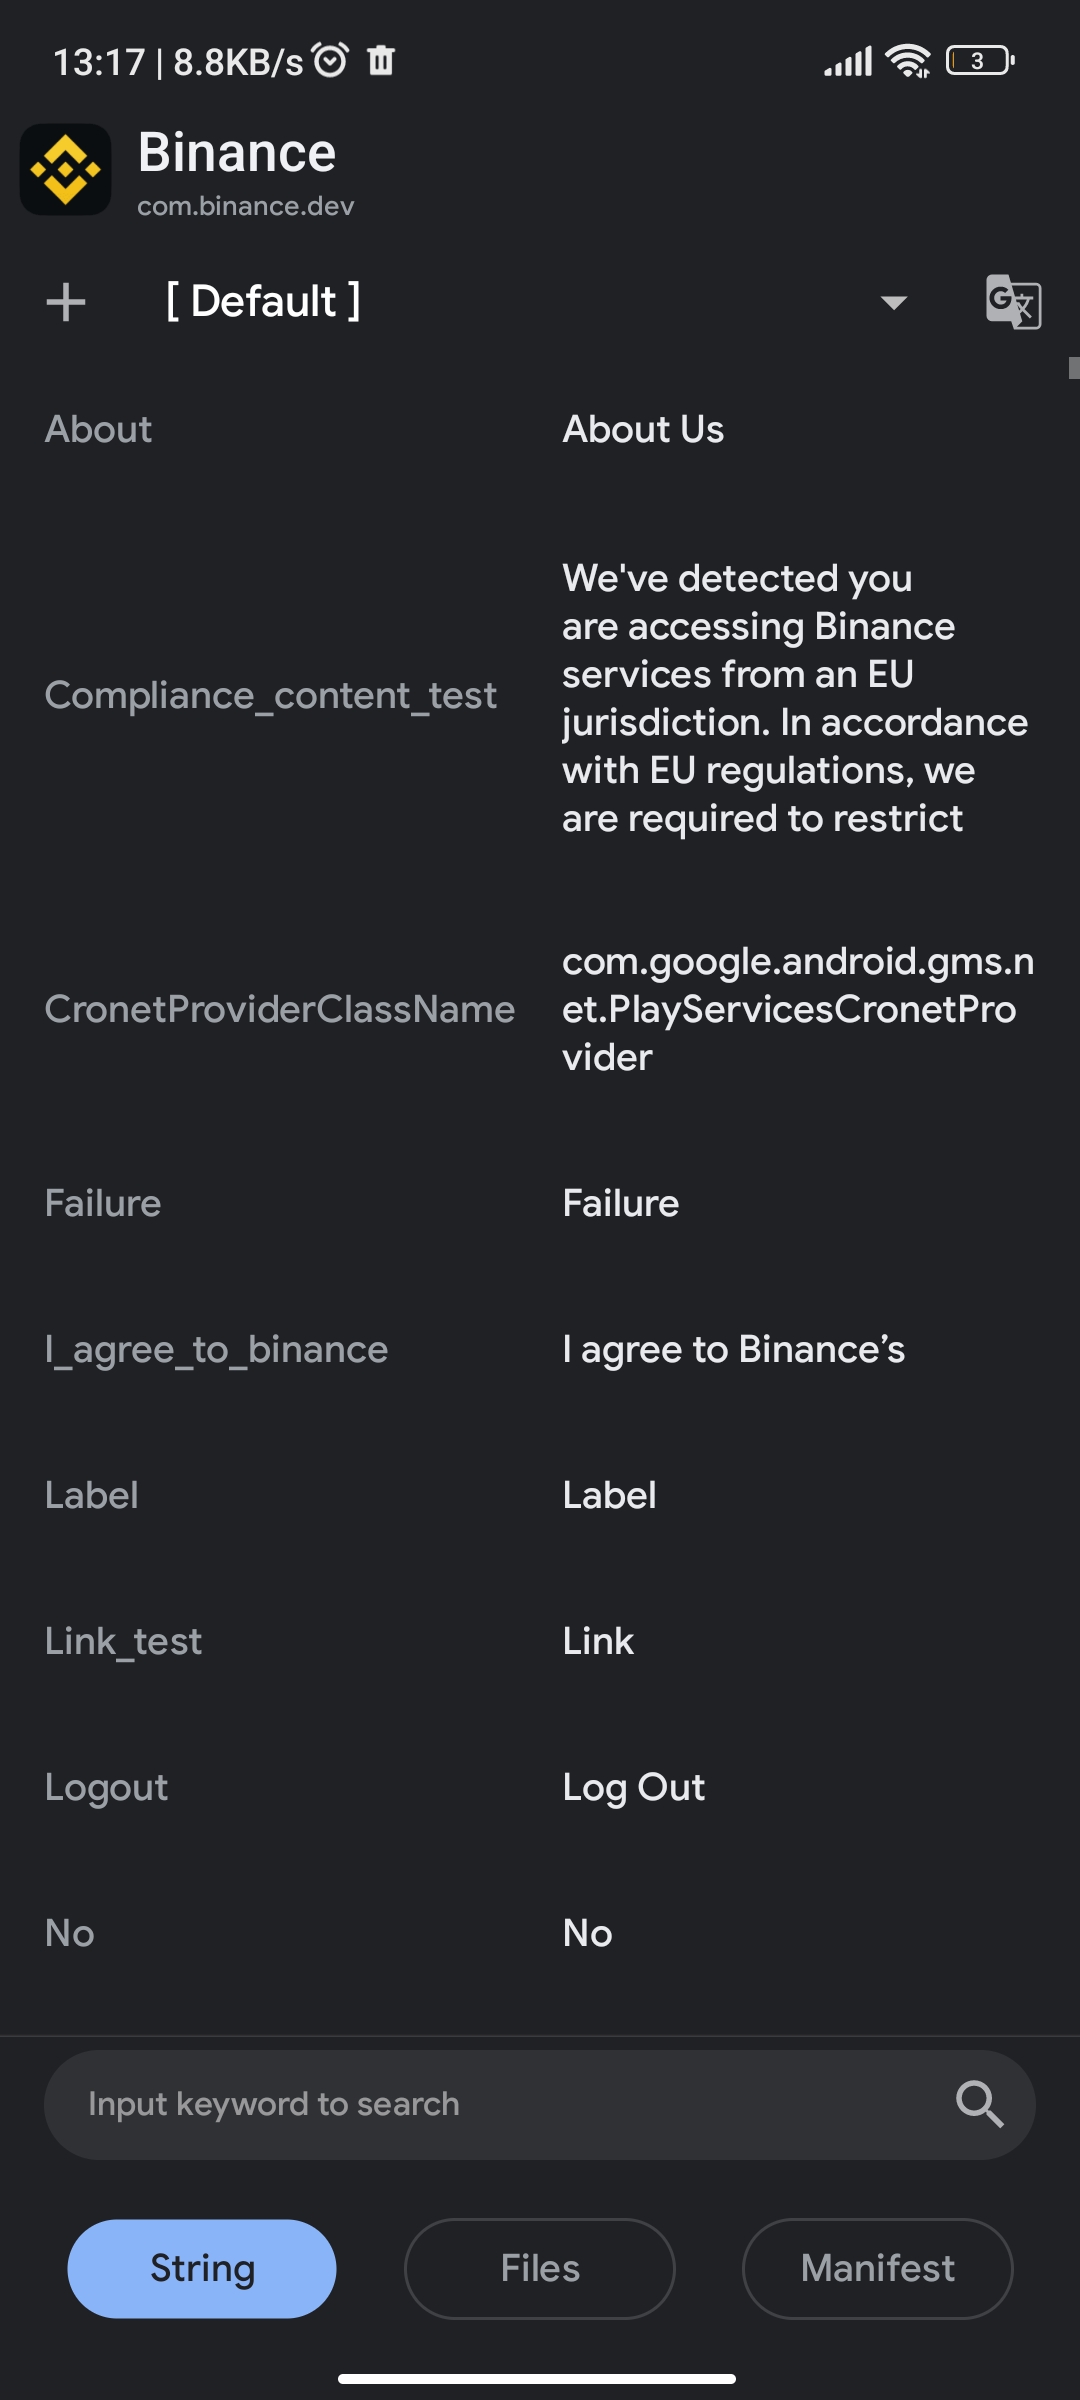Open the I_agree_to_binance string entry

point(540,1349)
